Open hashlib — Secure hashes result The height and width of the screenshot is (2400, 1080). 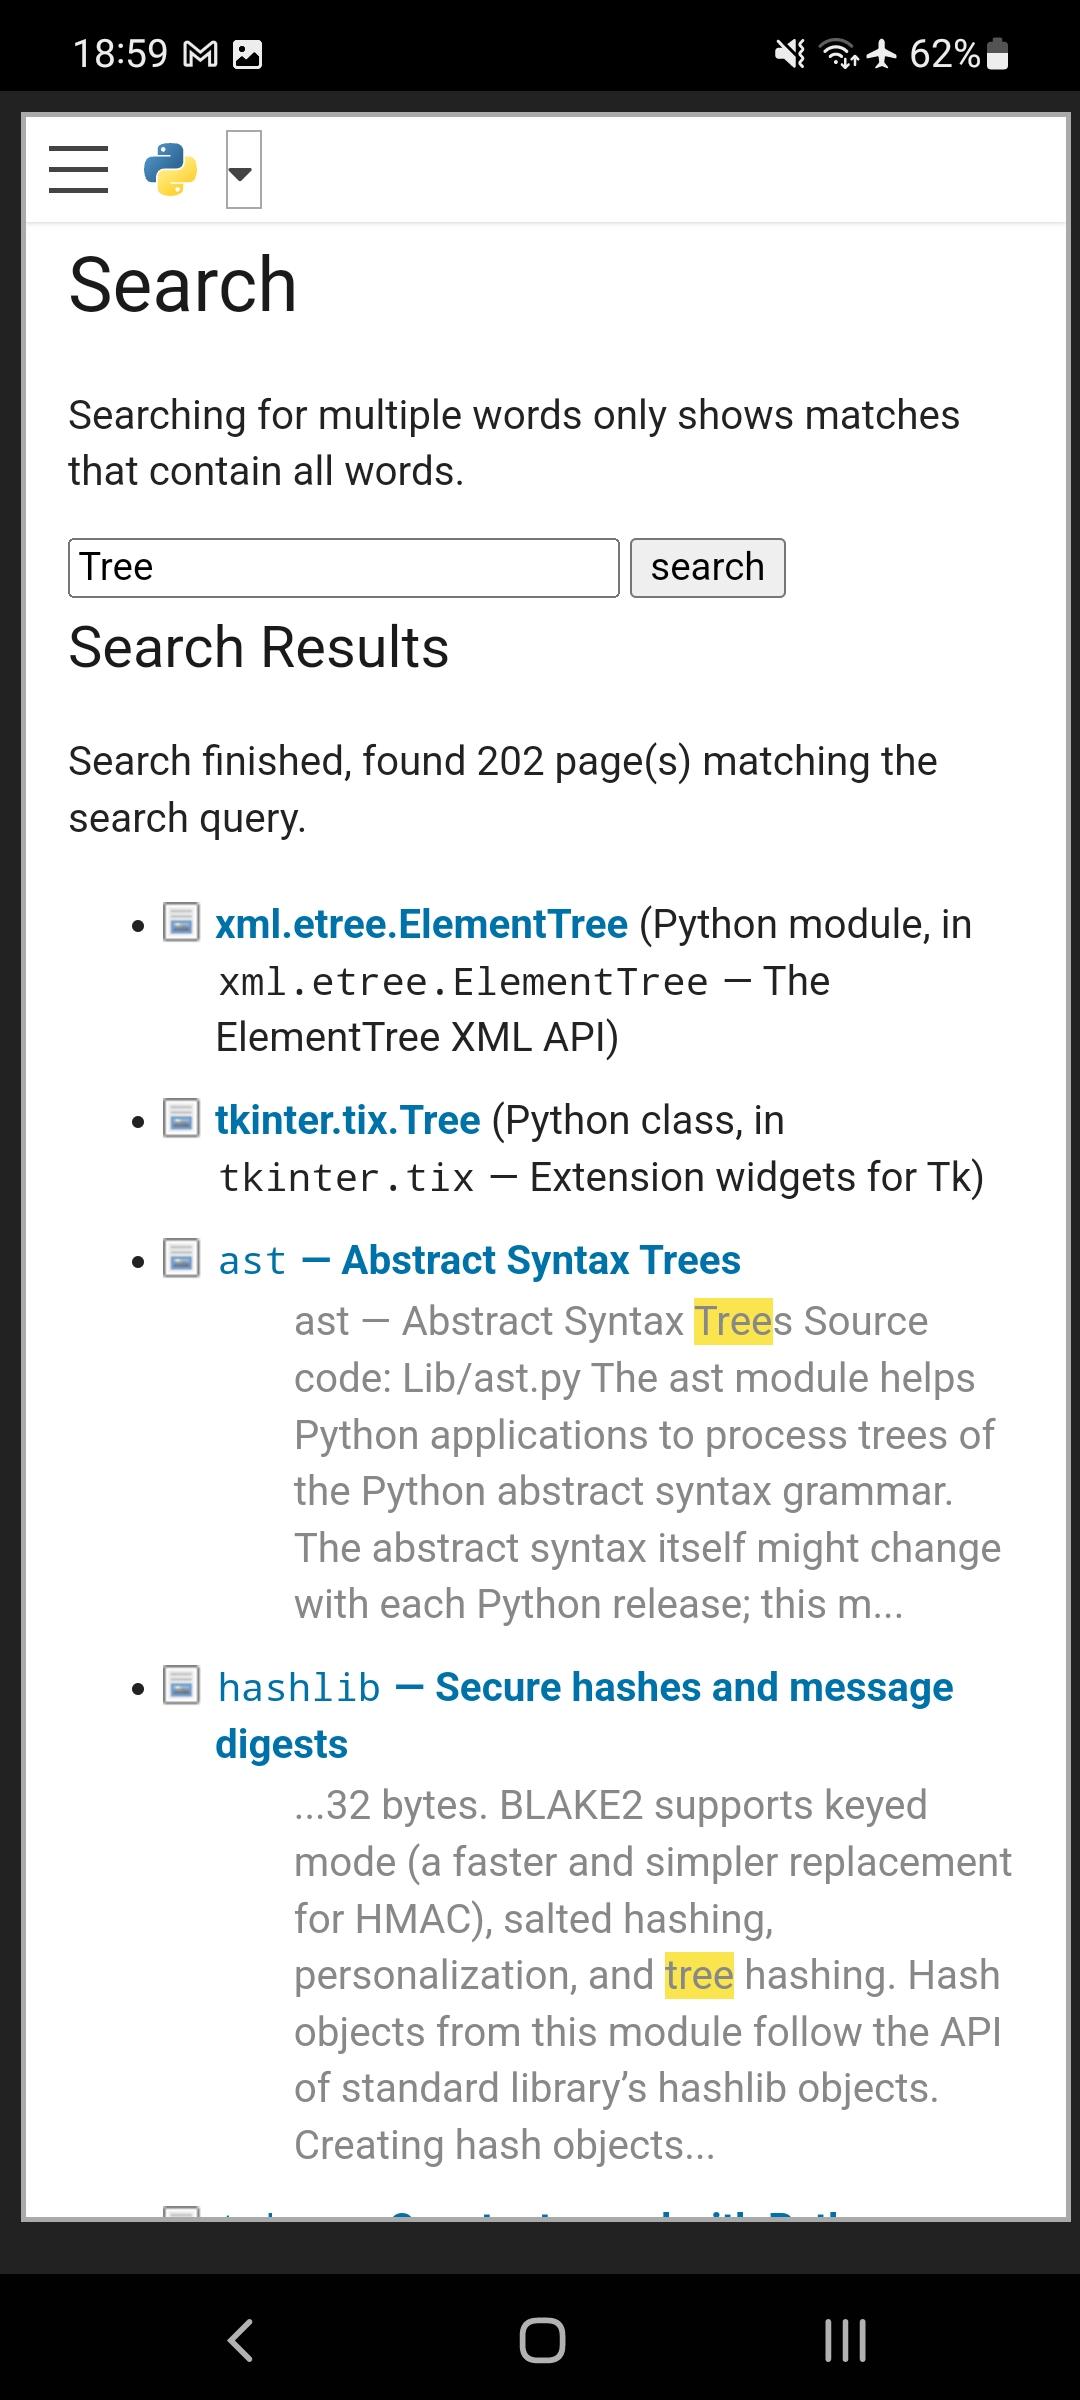point(585,1688)
